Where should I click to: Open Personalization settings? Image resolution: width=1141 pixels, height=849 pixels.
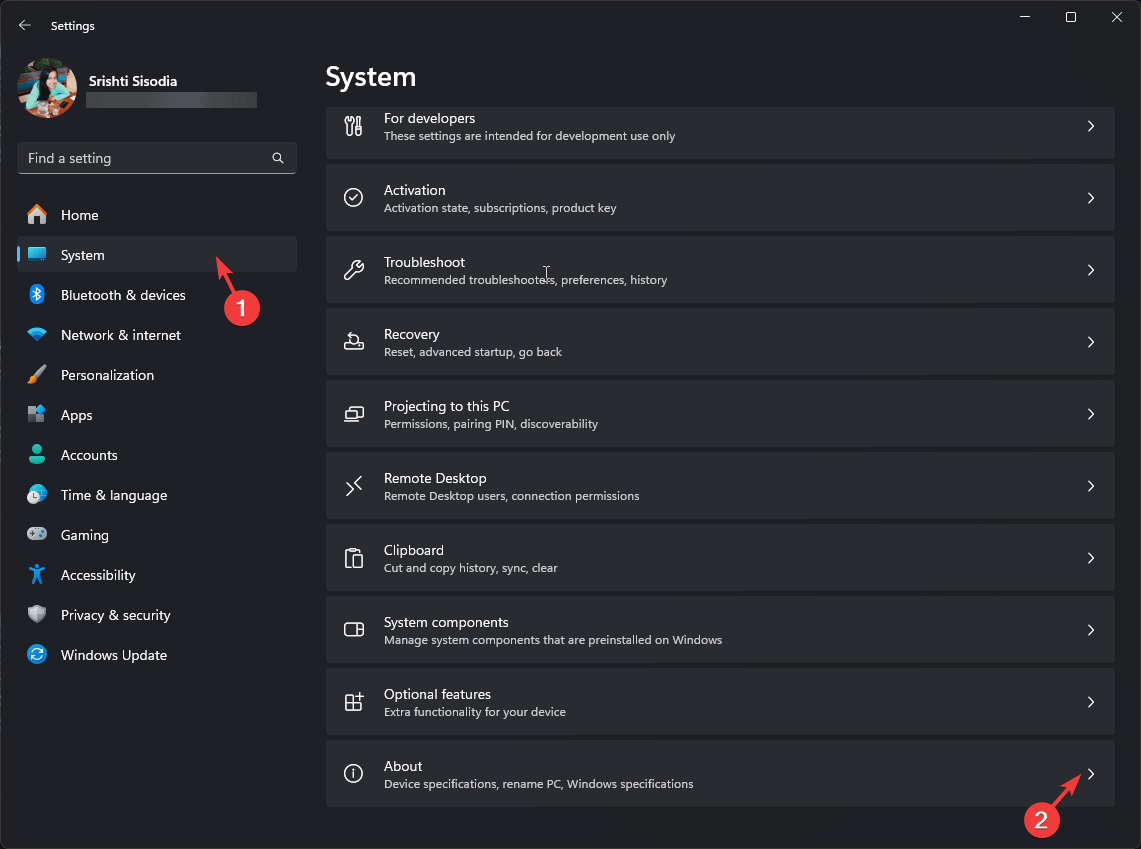coord(156,375)
